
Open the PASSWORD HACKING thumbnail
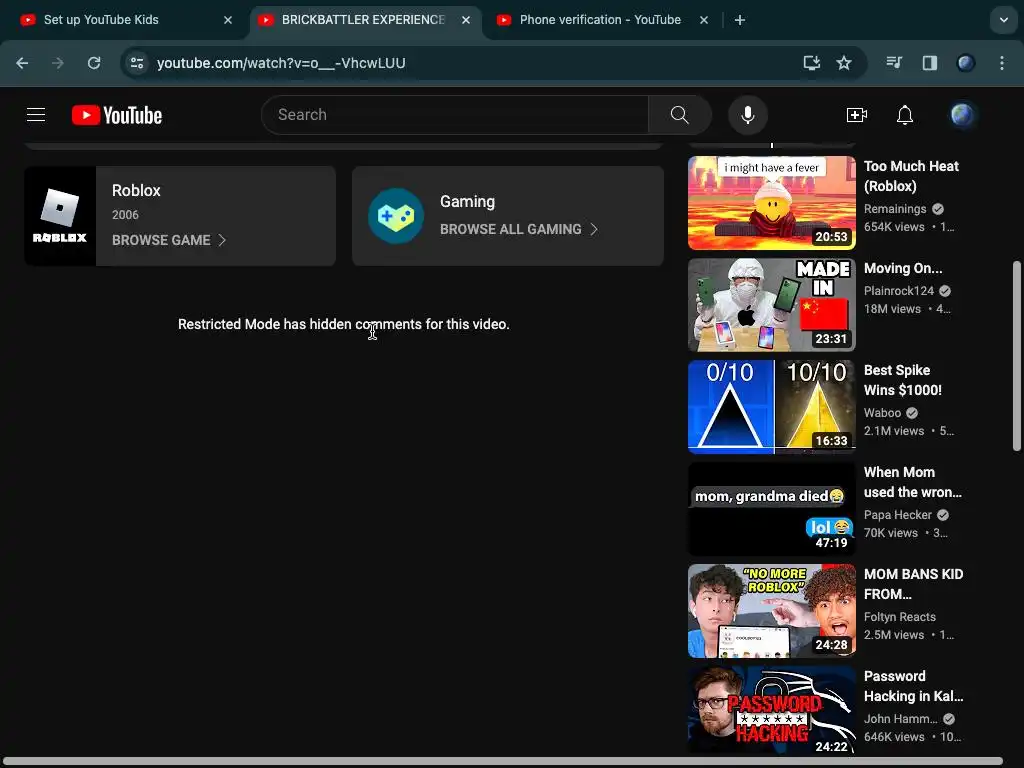pos(772,711)
